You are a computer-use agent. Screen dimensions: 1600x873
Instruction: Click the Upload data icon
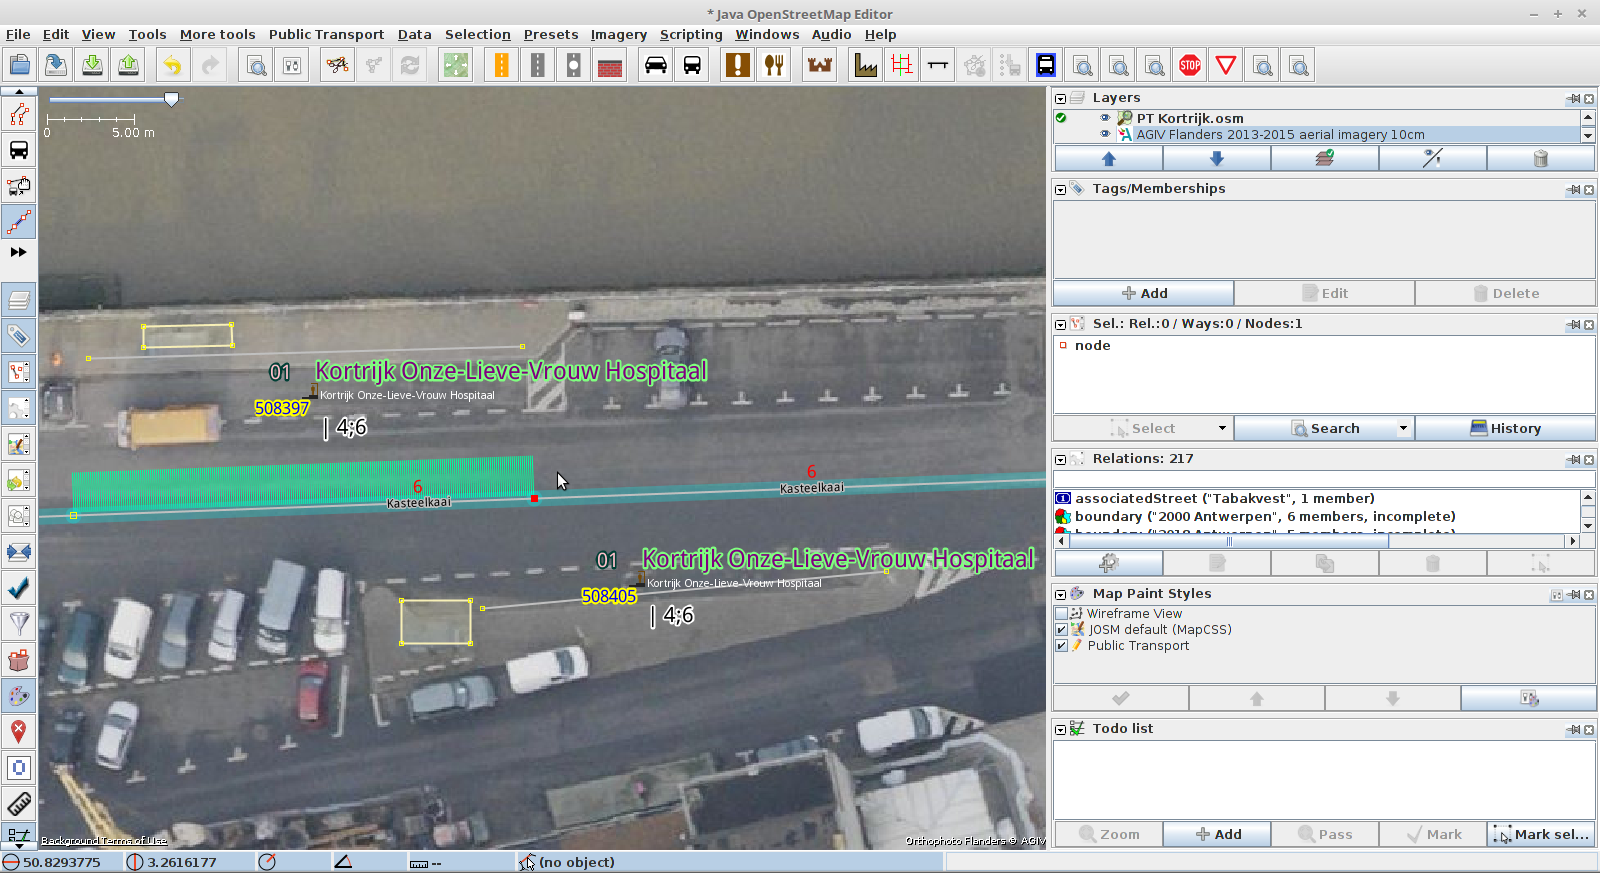click(x=128, y=66)
